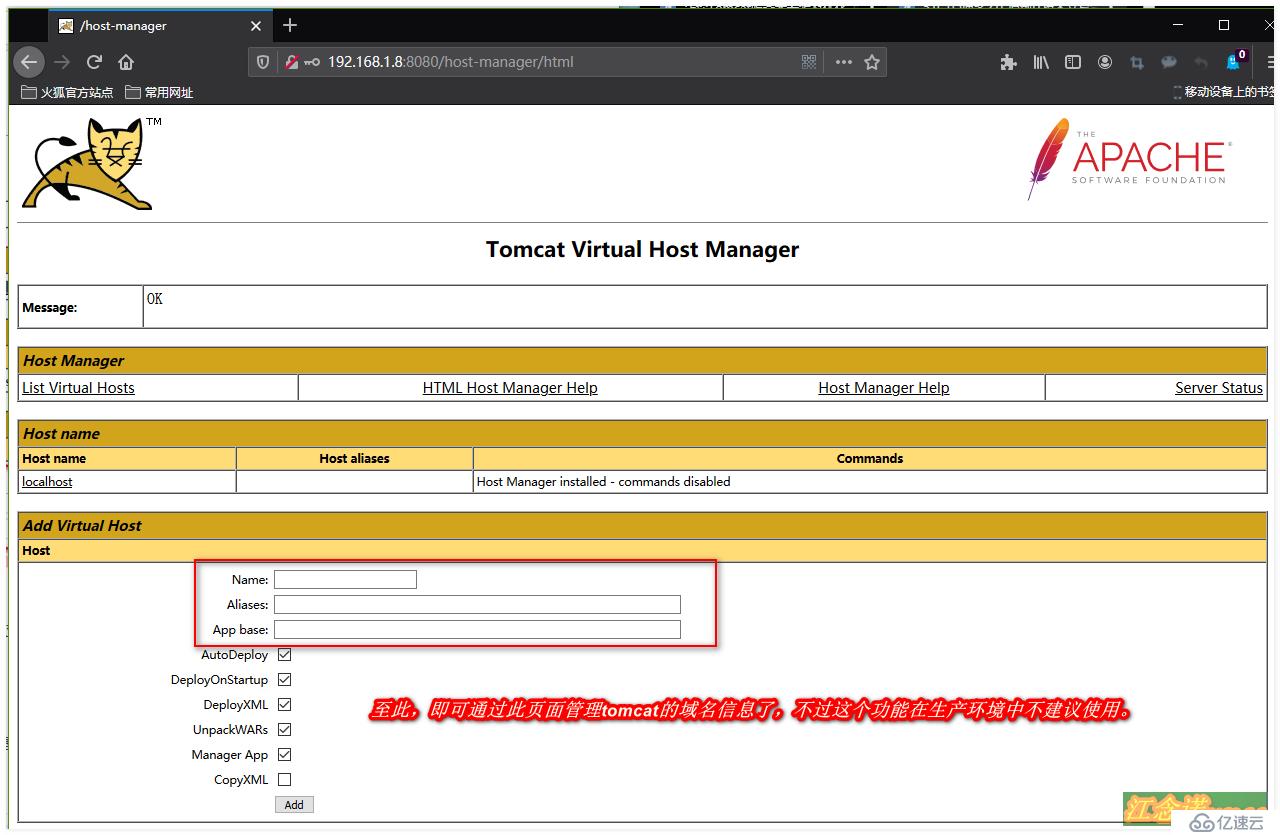Go forward with the forward arrow

62,62
